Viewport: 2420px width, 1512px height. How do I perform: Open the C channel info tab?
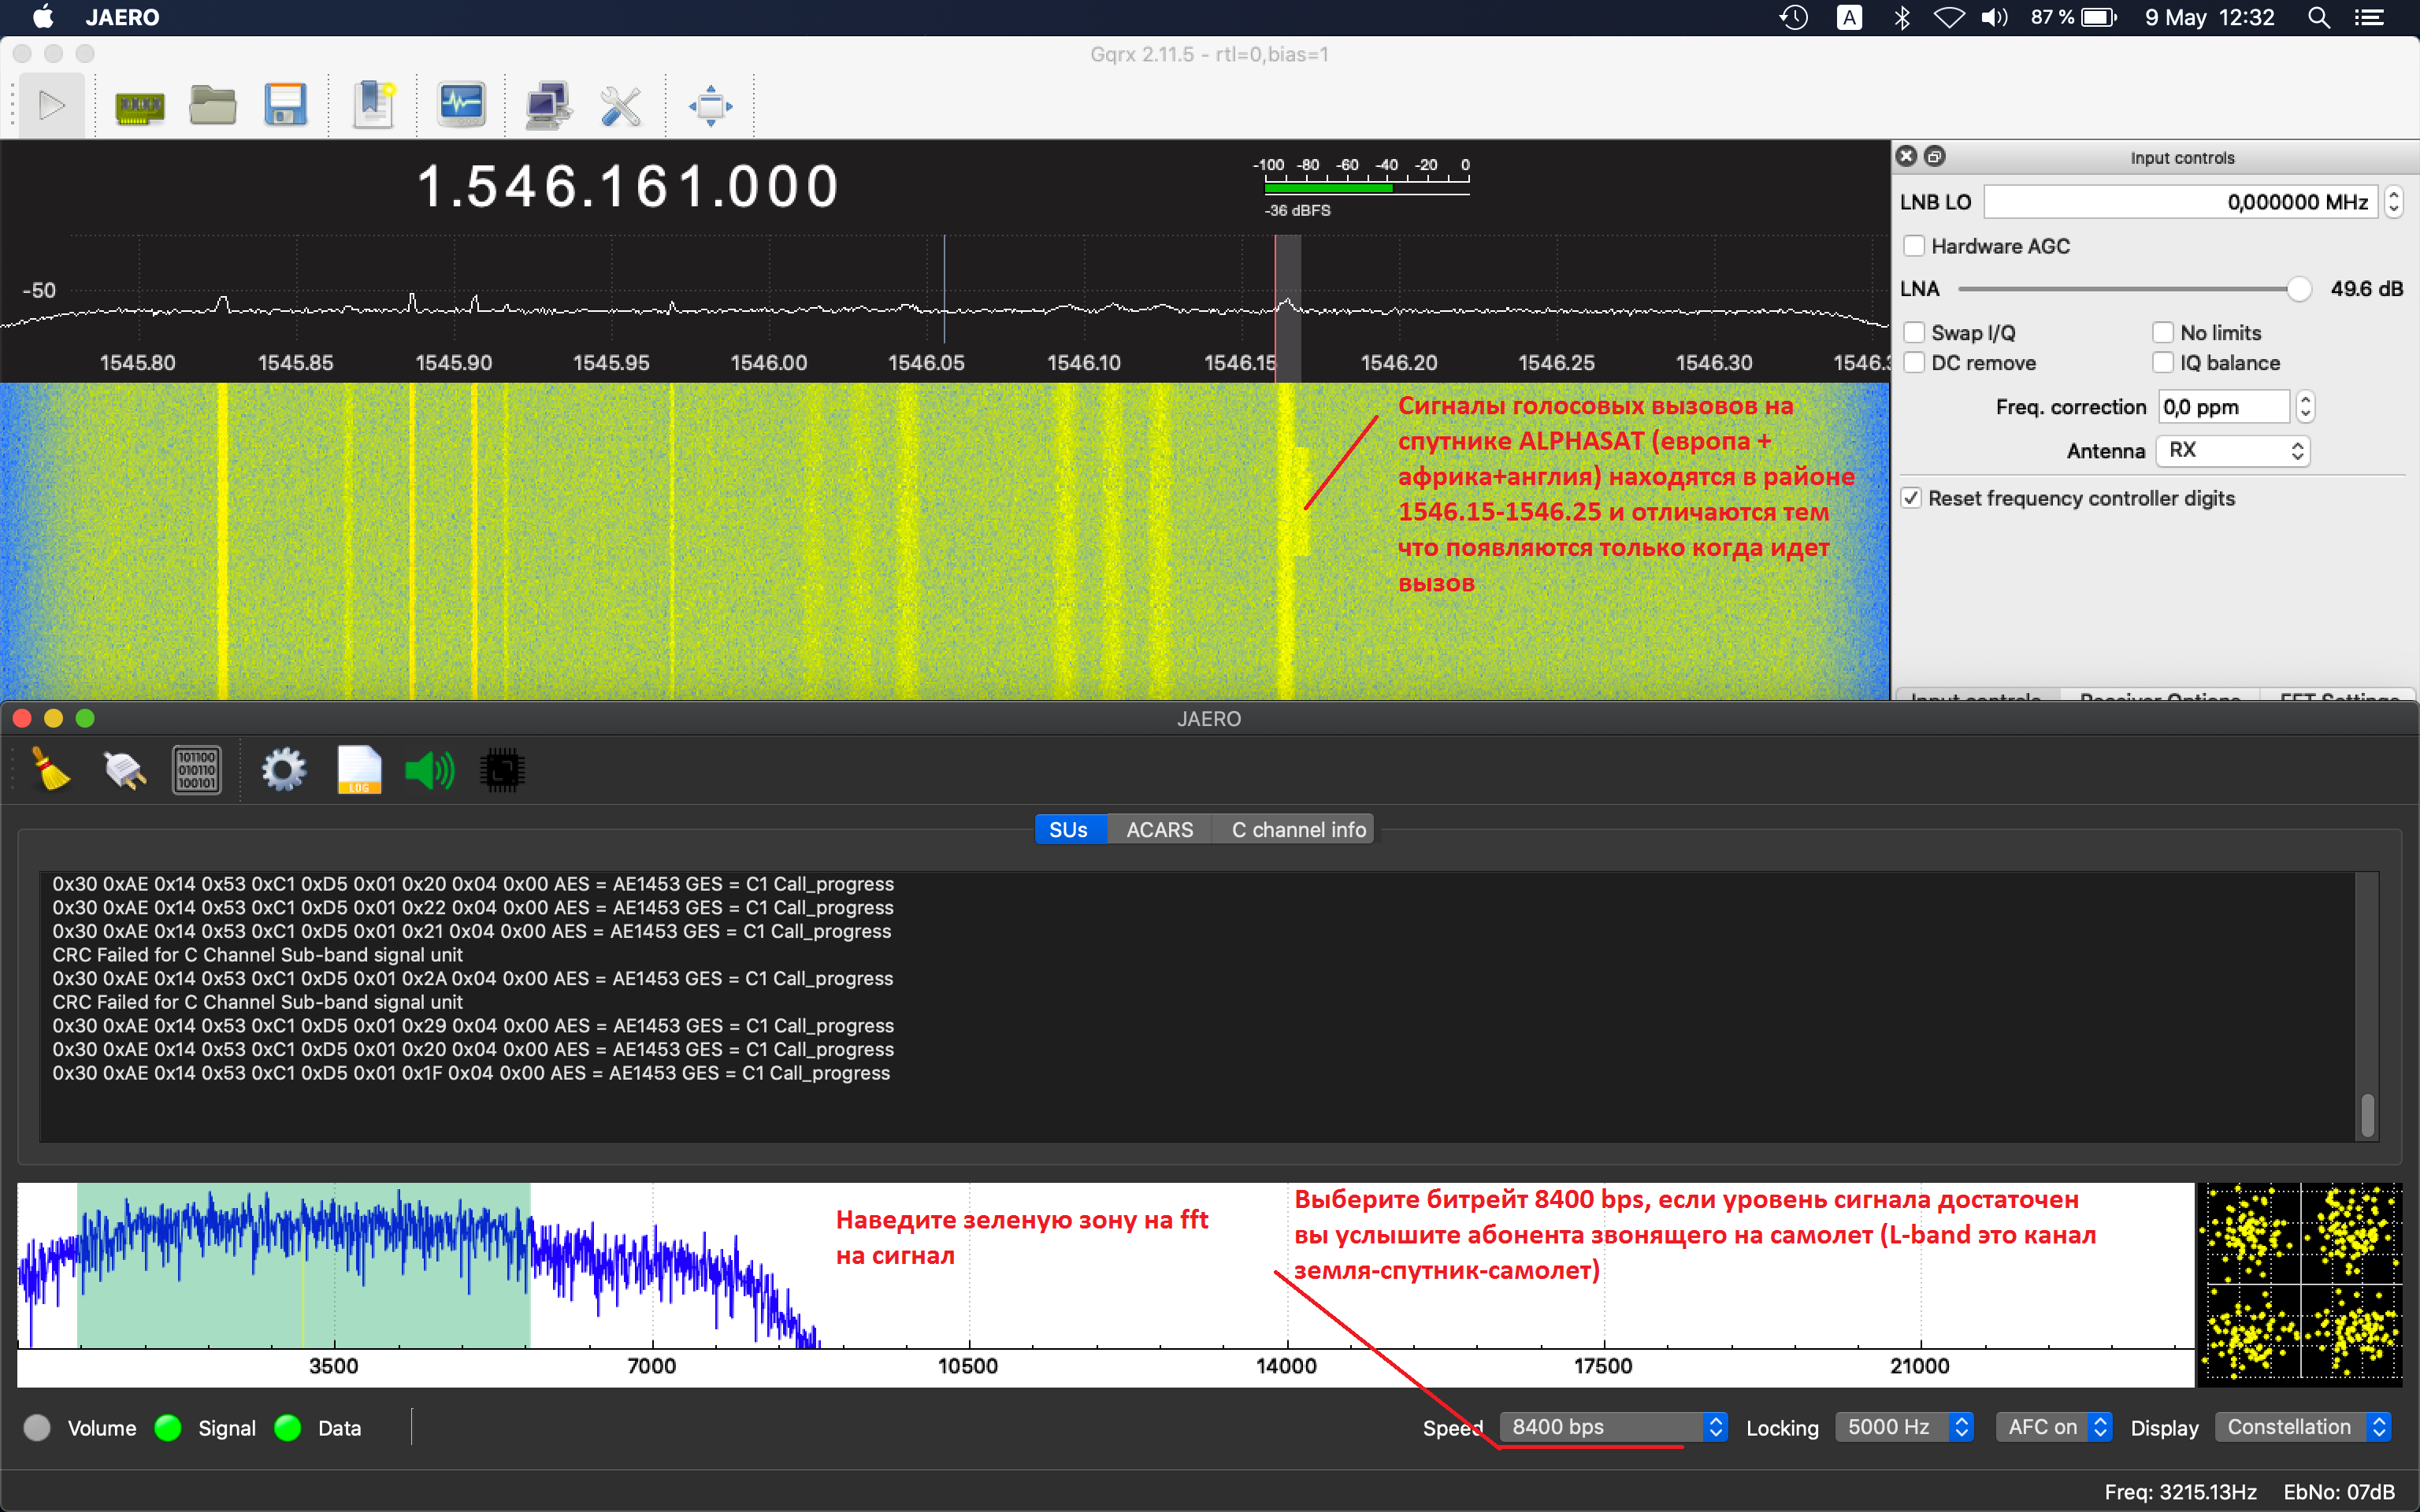(x=1297, y=830)
